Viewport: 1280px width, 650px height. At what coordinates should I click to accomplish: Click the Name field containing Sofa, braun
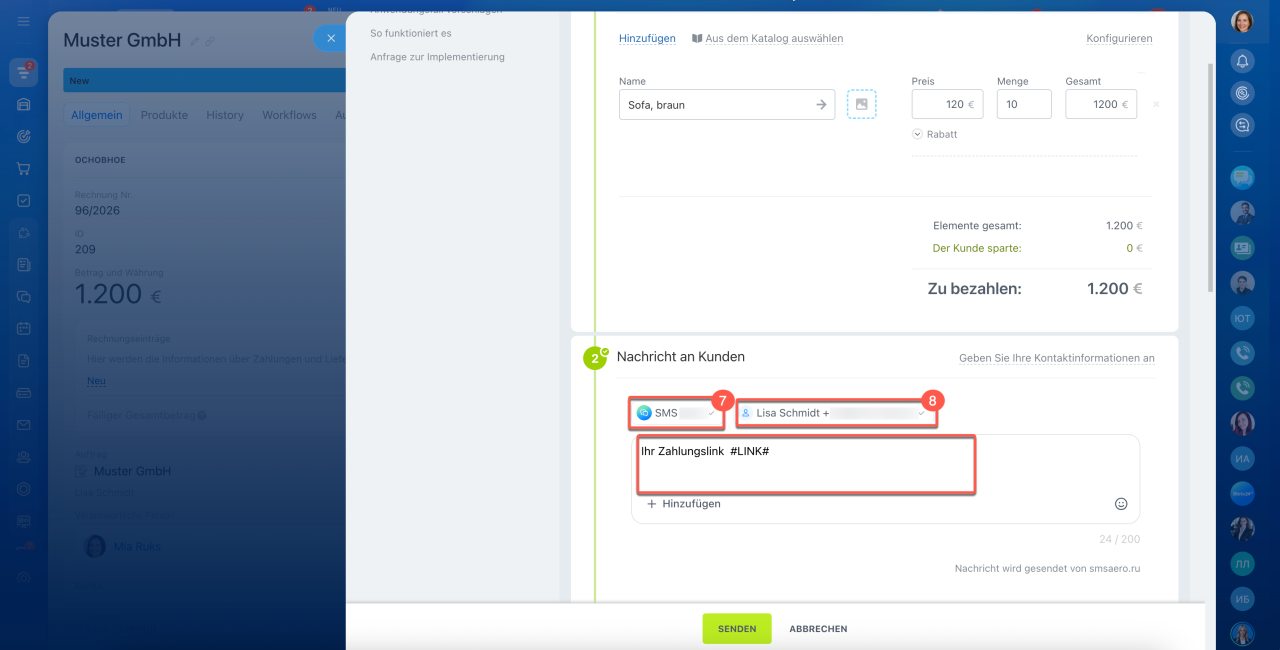coord(727,104)
